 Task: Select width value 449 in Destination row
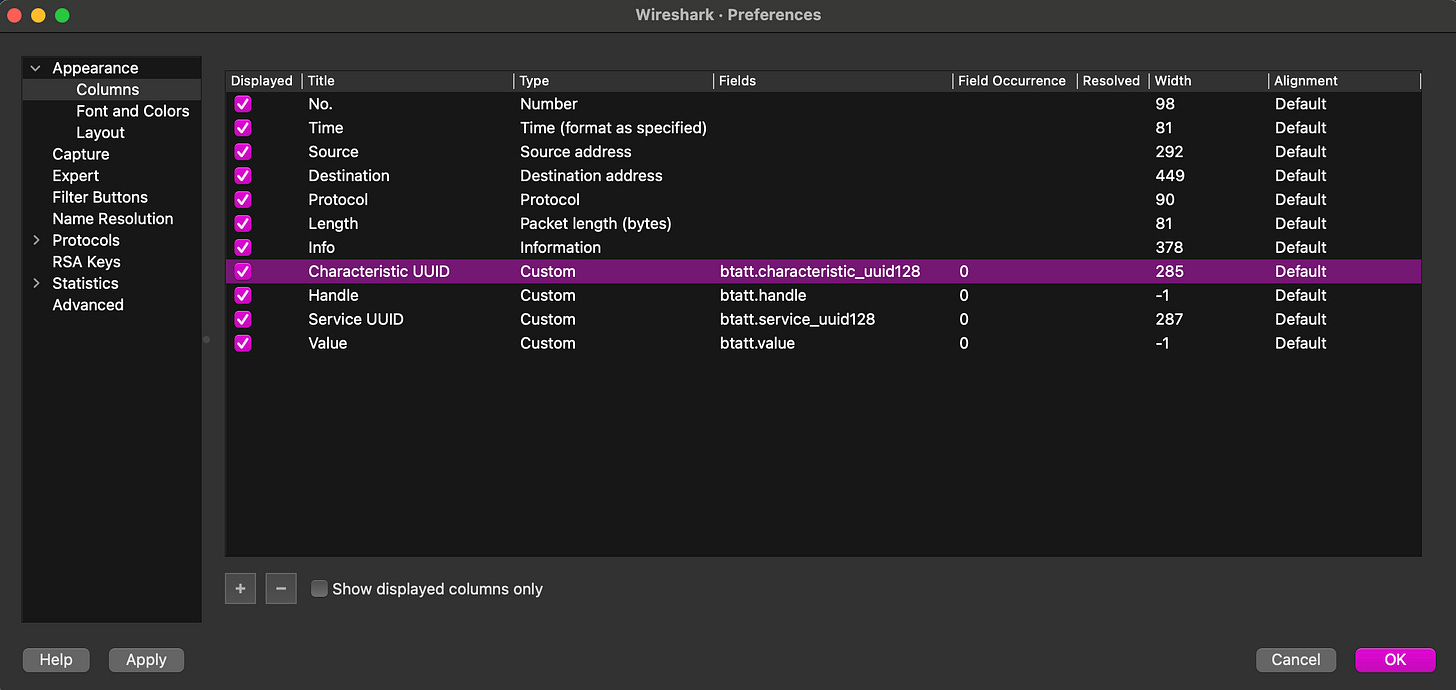point(1169,176)
